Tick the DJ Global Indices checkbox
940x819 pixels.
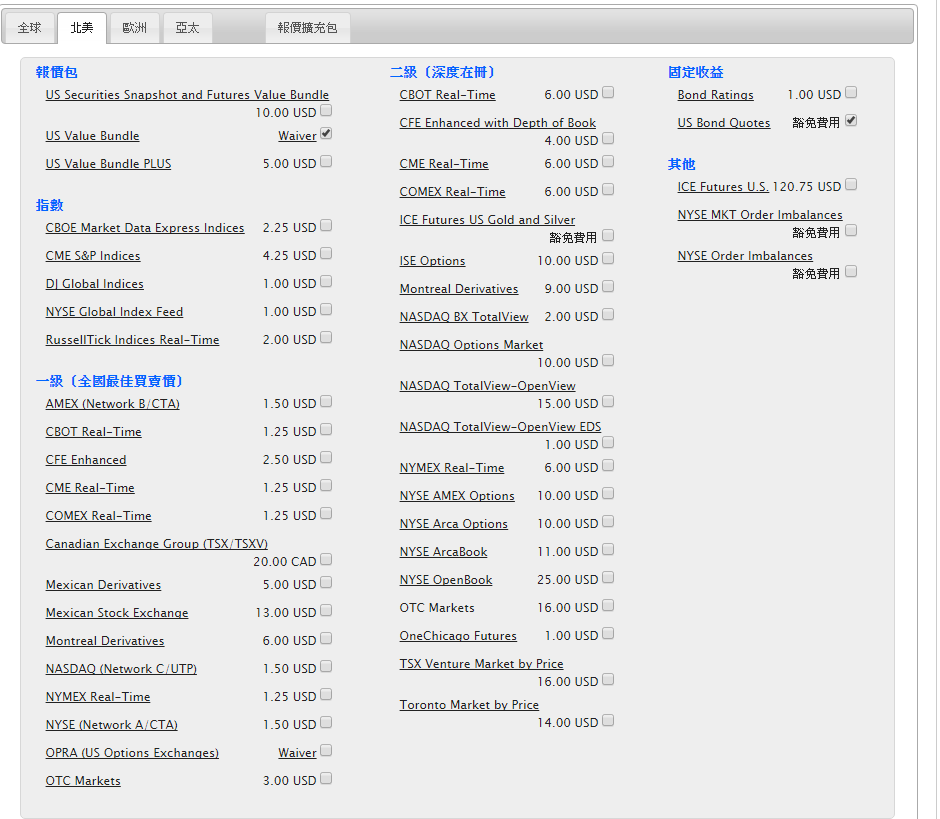326,281
